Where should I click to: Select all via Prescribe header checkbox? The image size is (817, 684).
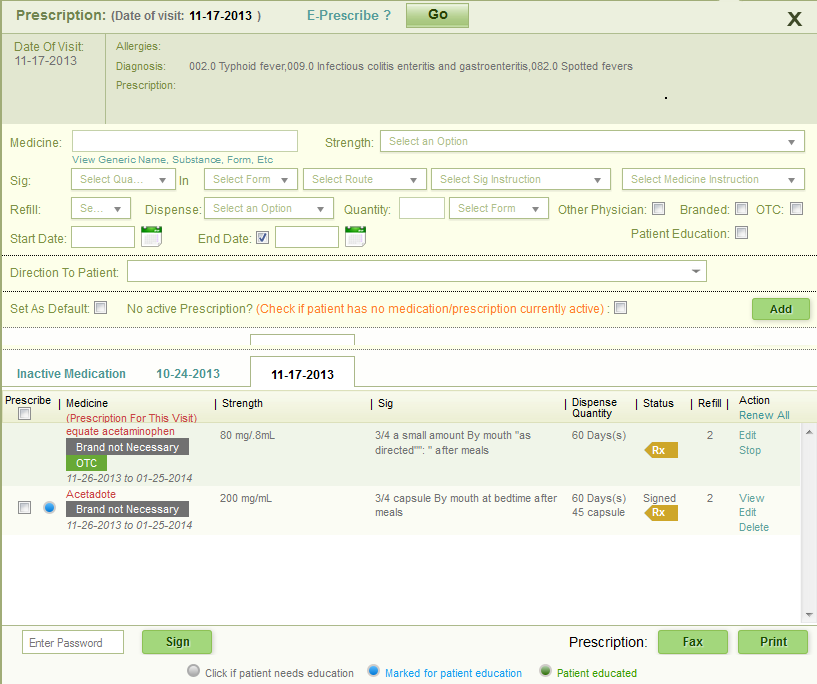(24, 414)
